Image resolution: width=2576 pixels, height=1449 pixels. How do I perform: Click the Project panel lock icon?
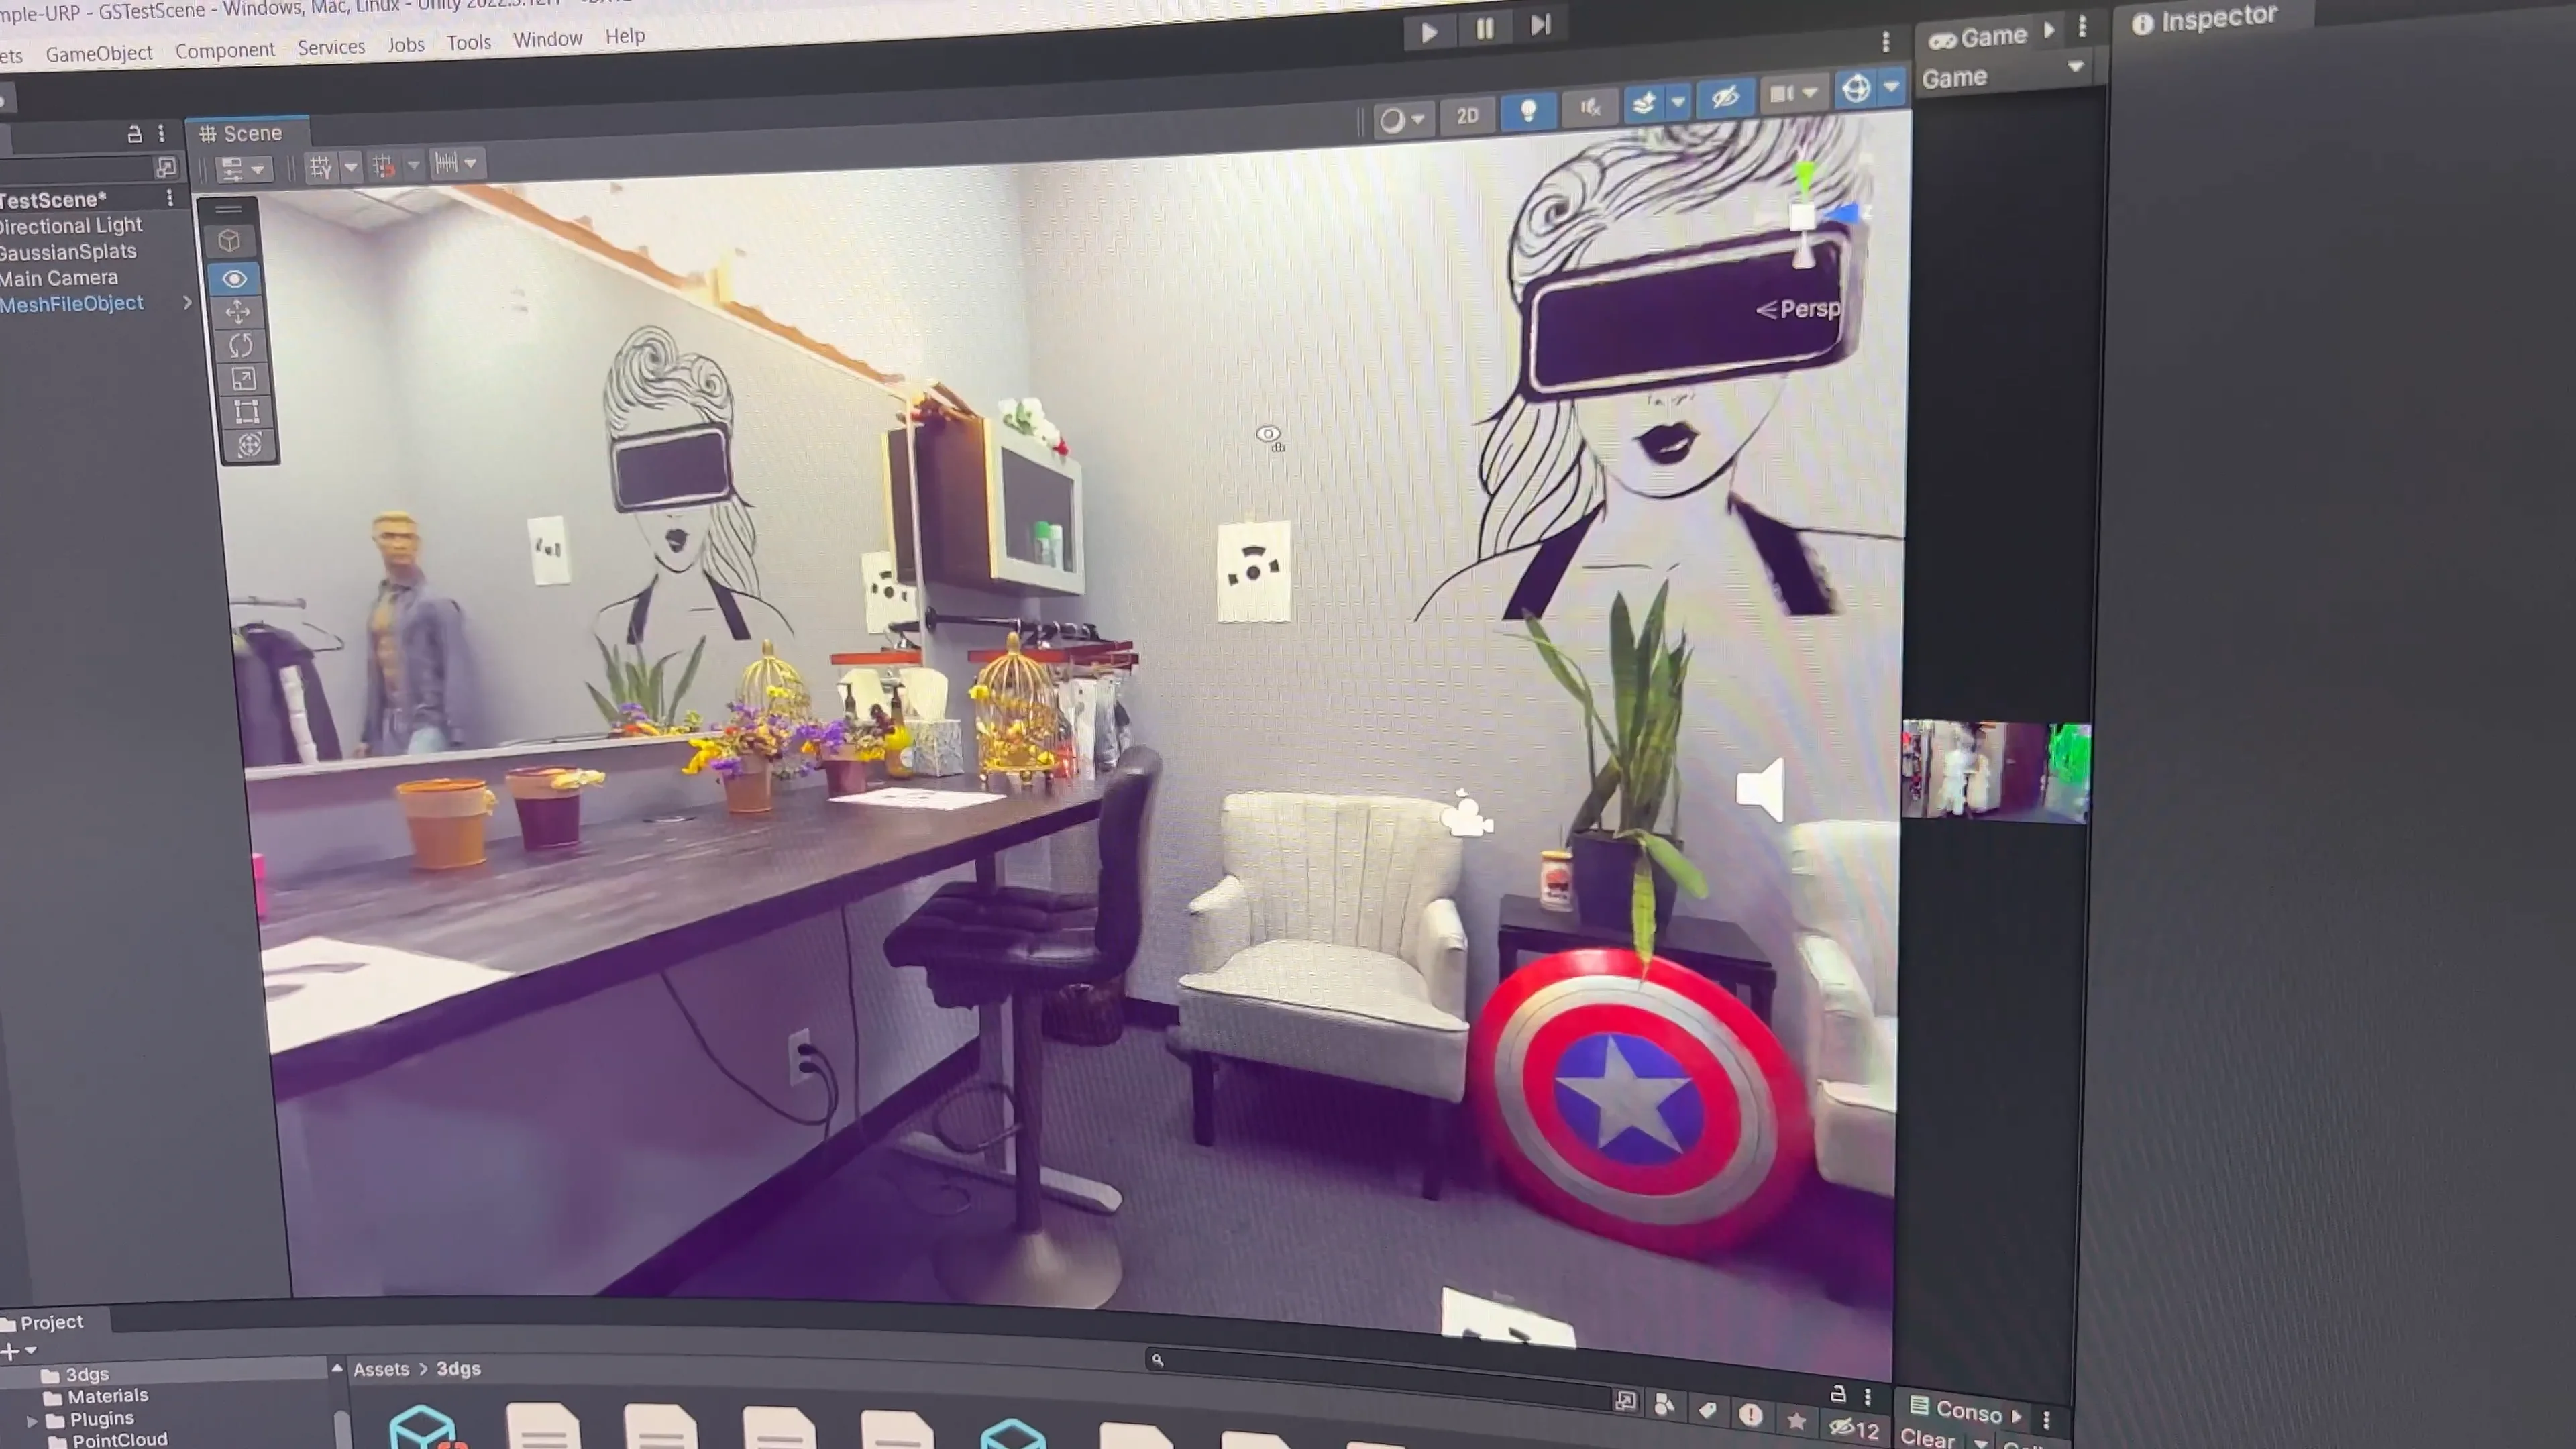pyautogui.click(x=1838, y=1393)
